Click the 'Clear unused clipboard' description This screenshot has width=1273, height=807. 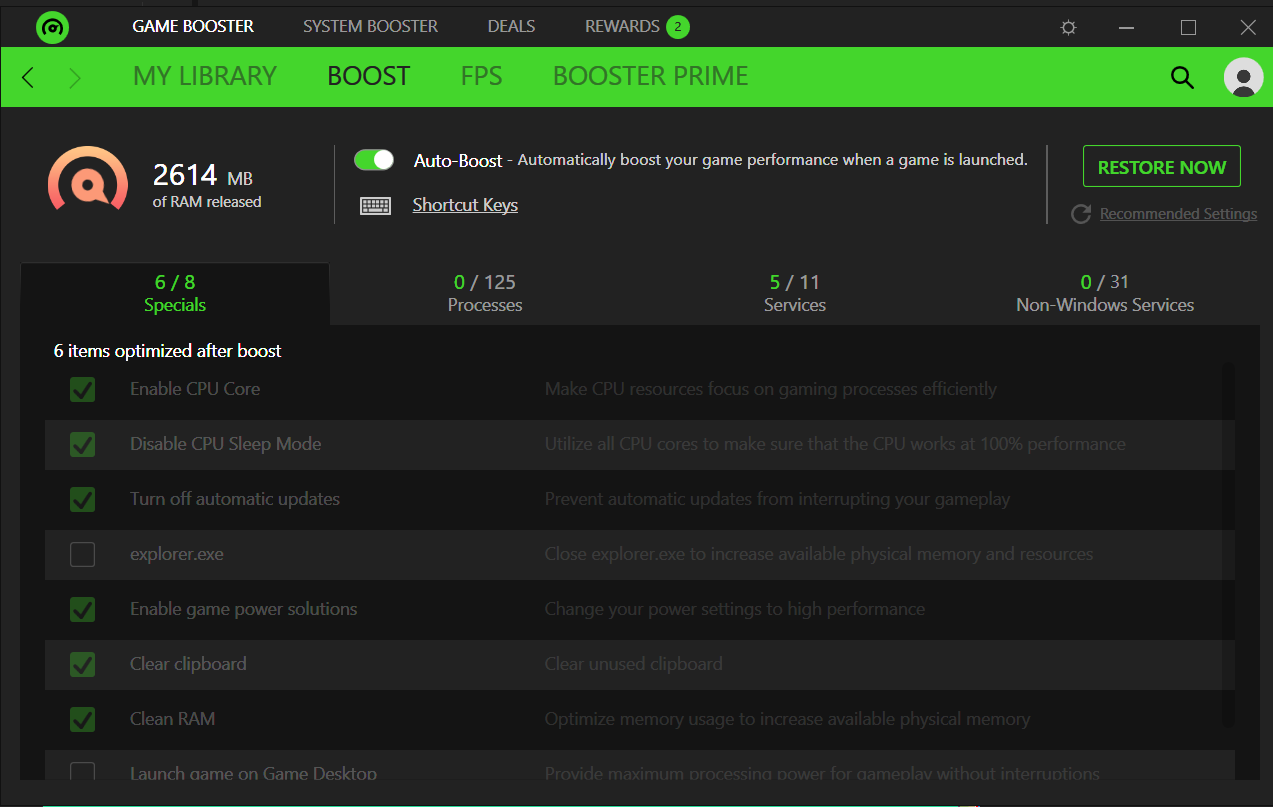pos(633,664)
